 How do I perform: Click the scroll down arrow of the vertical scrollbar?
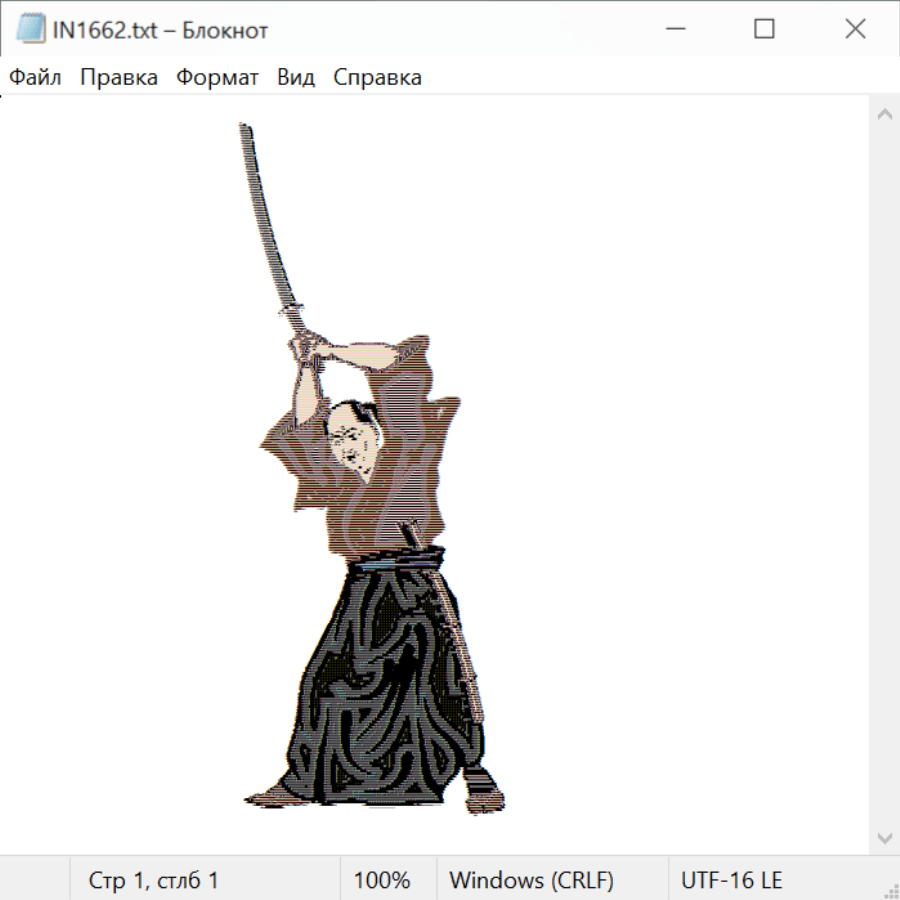(884, 837)
